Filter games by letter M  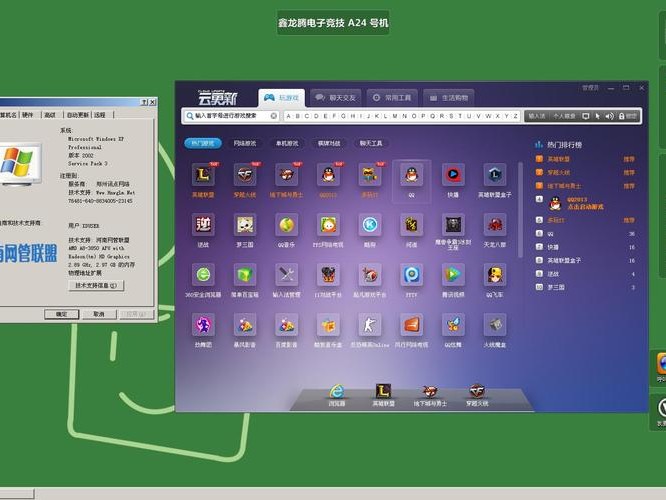[x=395, y=116]
